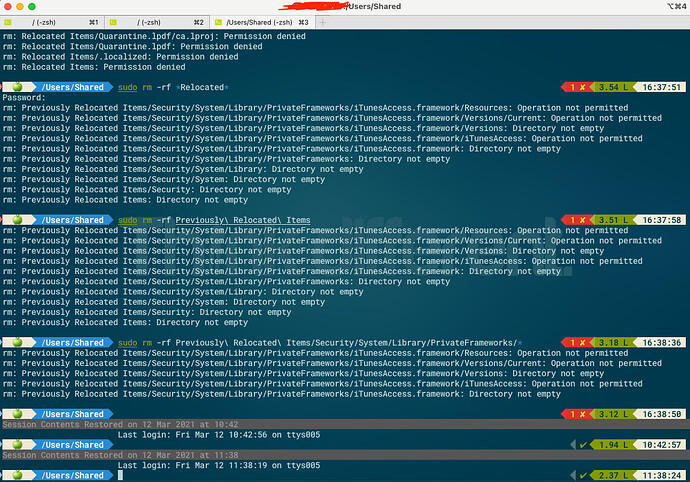Click the apple icon in the bottom prompt
The image size is (690, 482).
point(17,475)
